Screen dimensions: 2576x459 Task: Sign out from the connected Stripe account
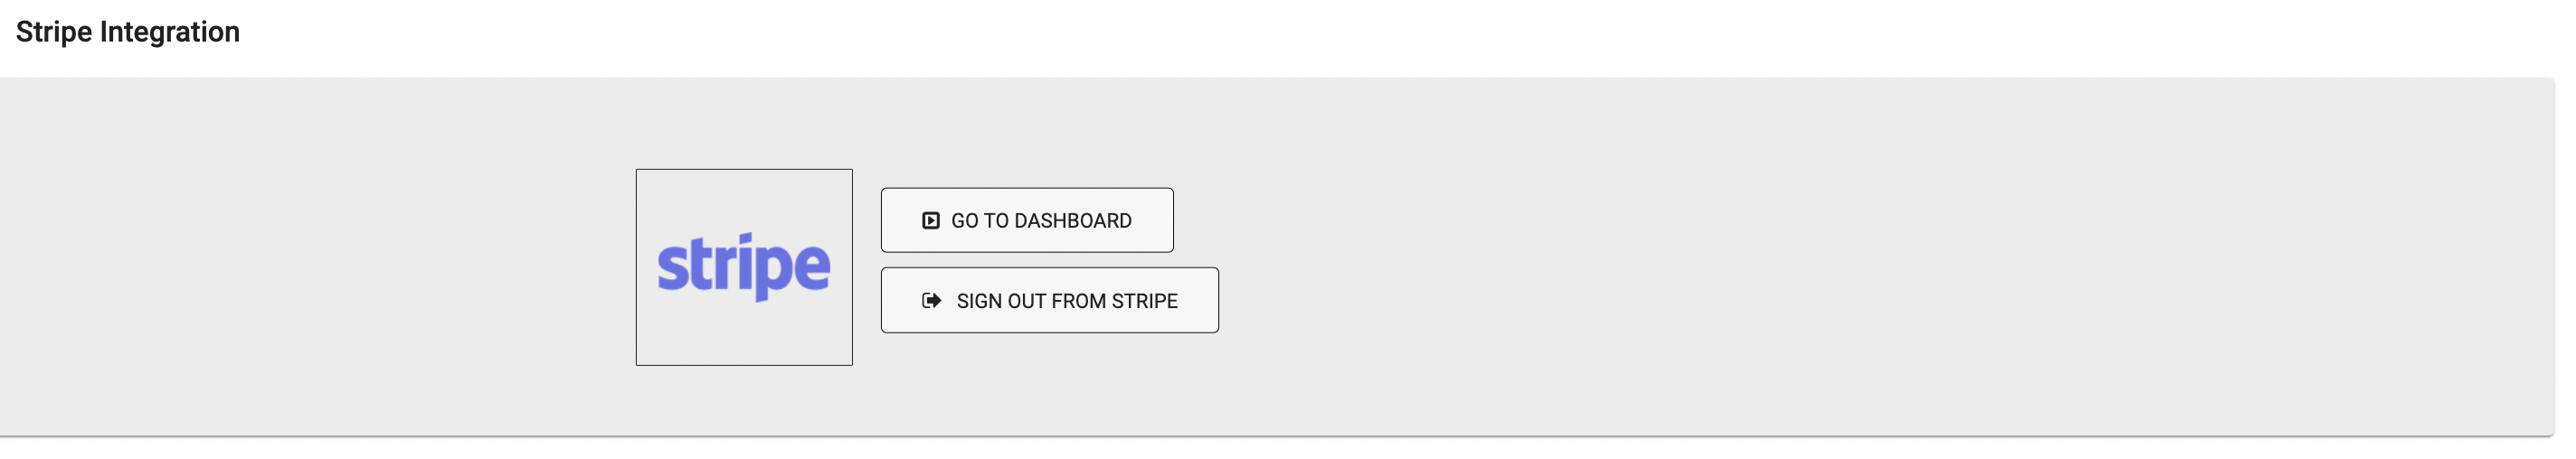(1049, 300)
